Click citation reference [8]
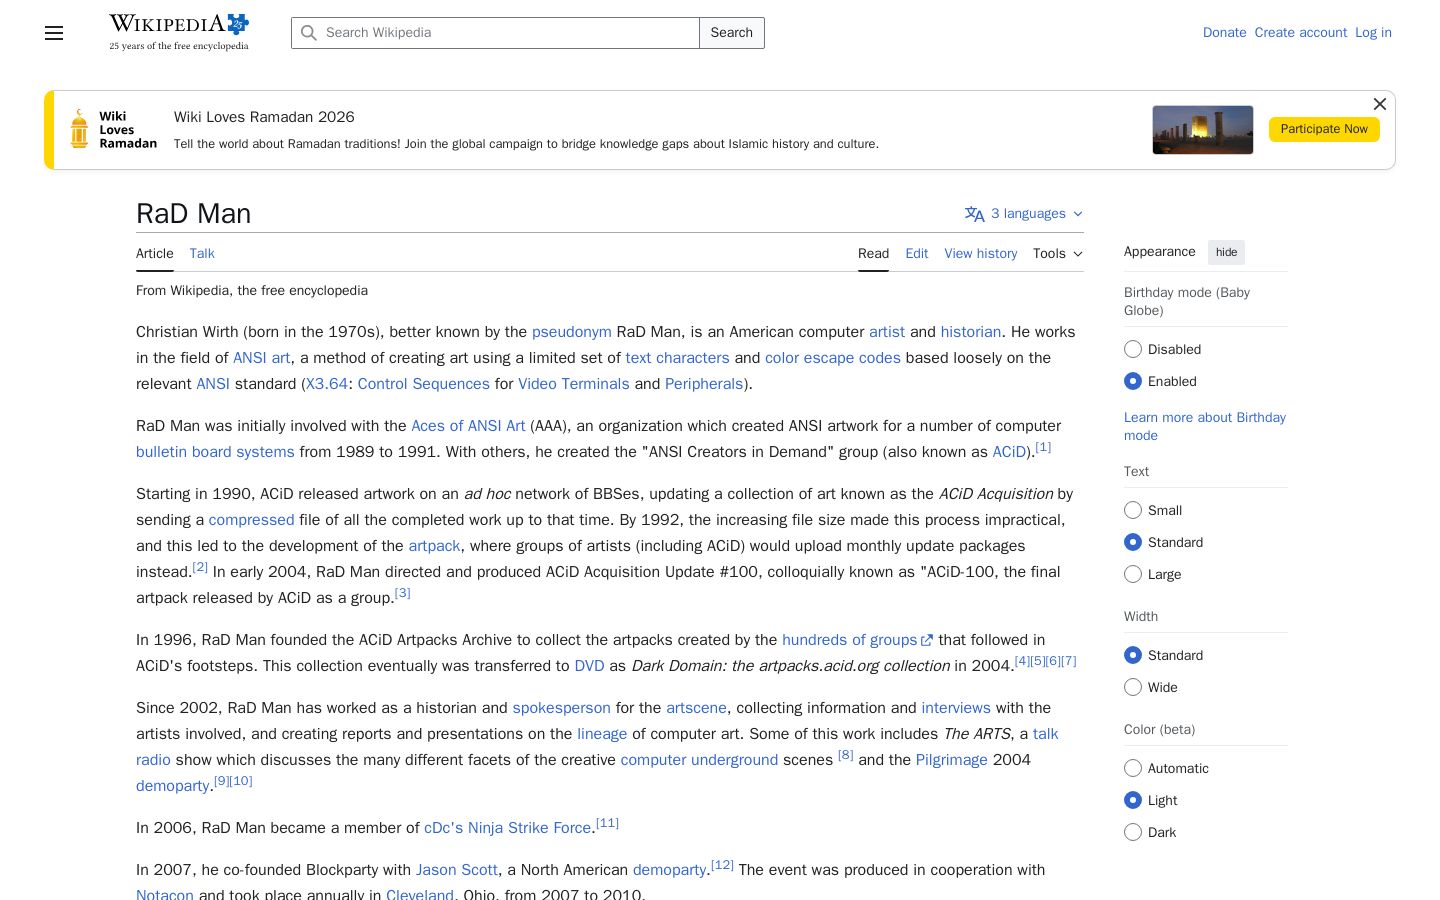1440x900 pixels. pyautogui.click(x=846, y=755)
